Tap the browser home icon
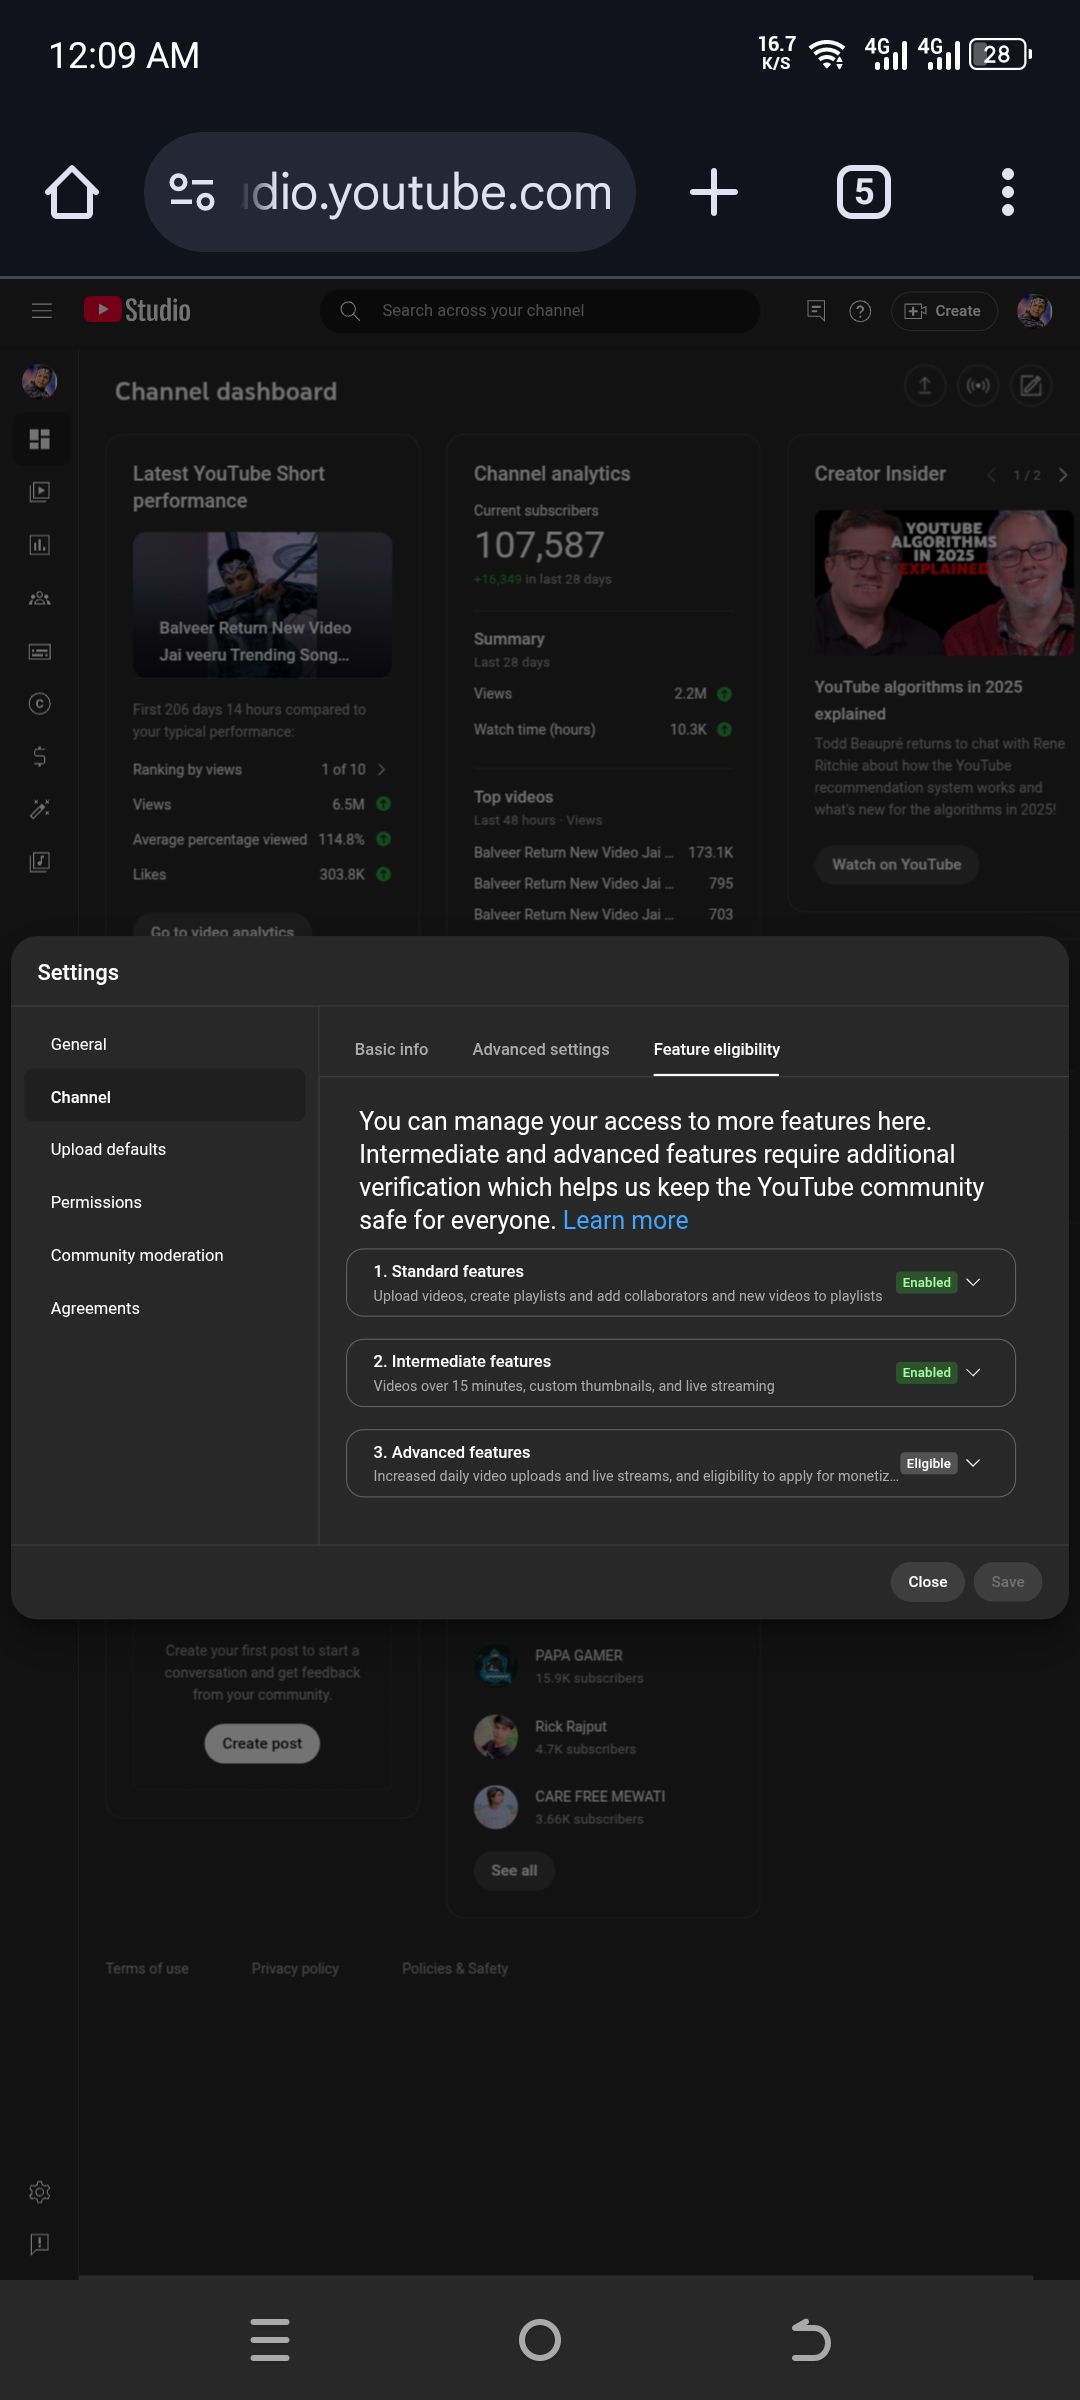 (x=72, y=192)
